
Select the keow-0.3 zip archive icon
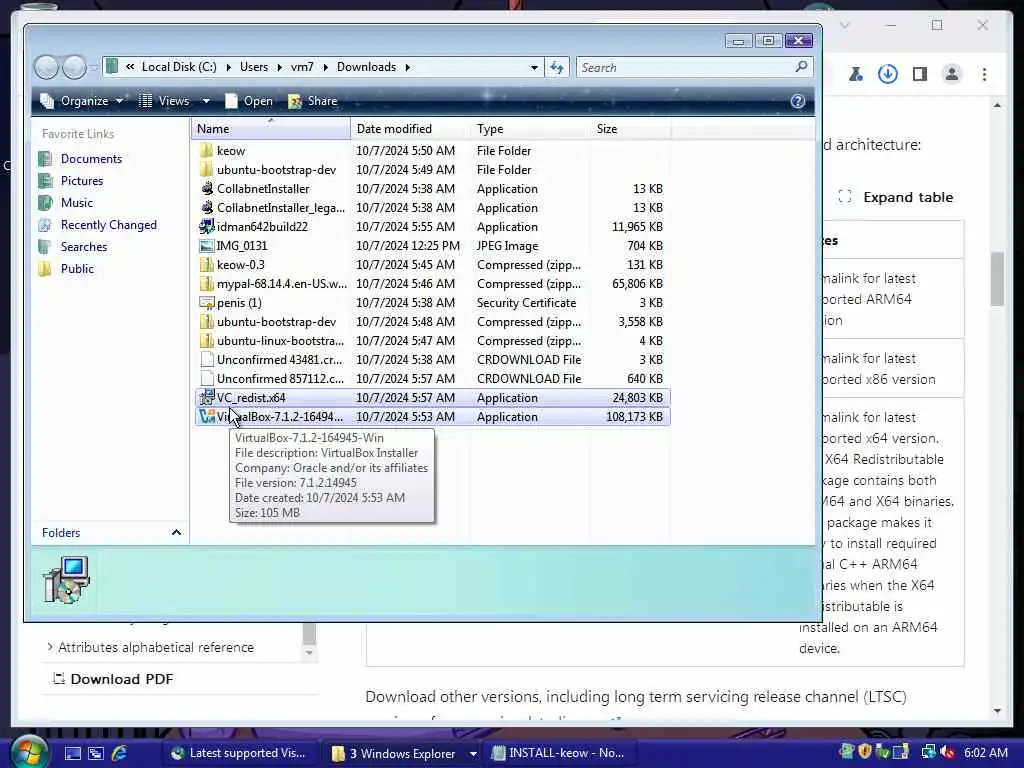(x=206, y=264)
